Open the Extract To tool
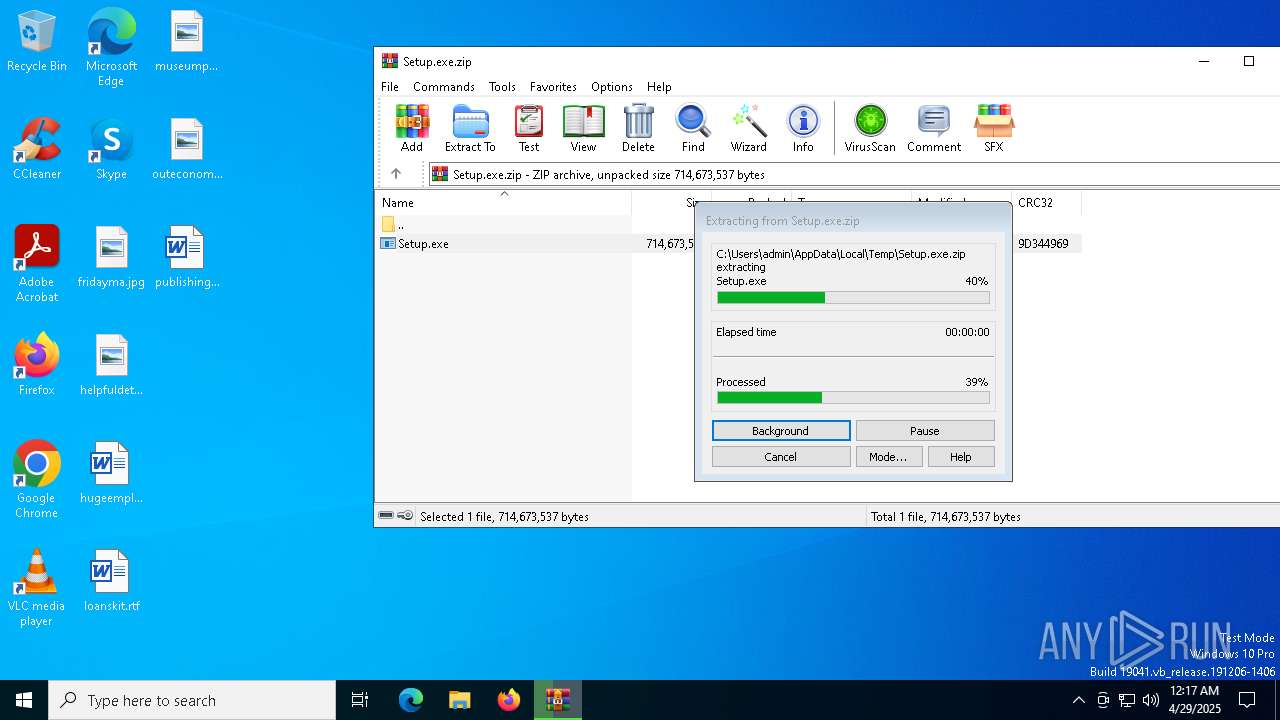Screen dimensions: 1280x720 pyautogui.click(x=470, y=128)
